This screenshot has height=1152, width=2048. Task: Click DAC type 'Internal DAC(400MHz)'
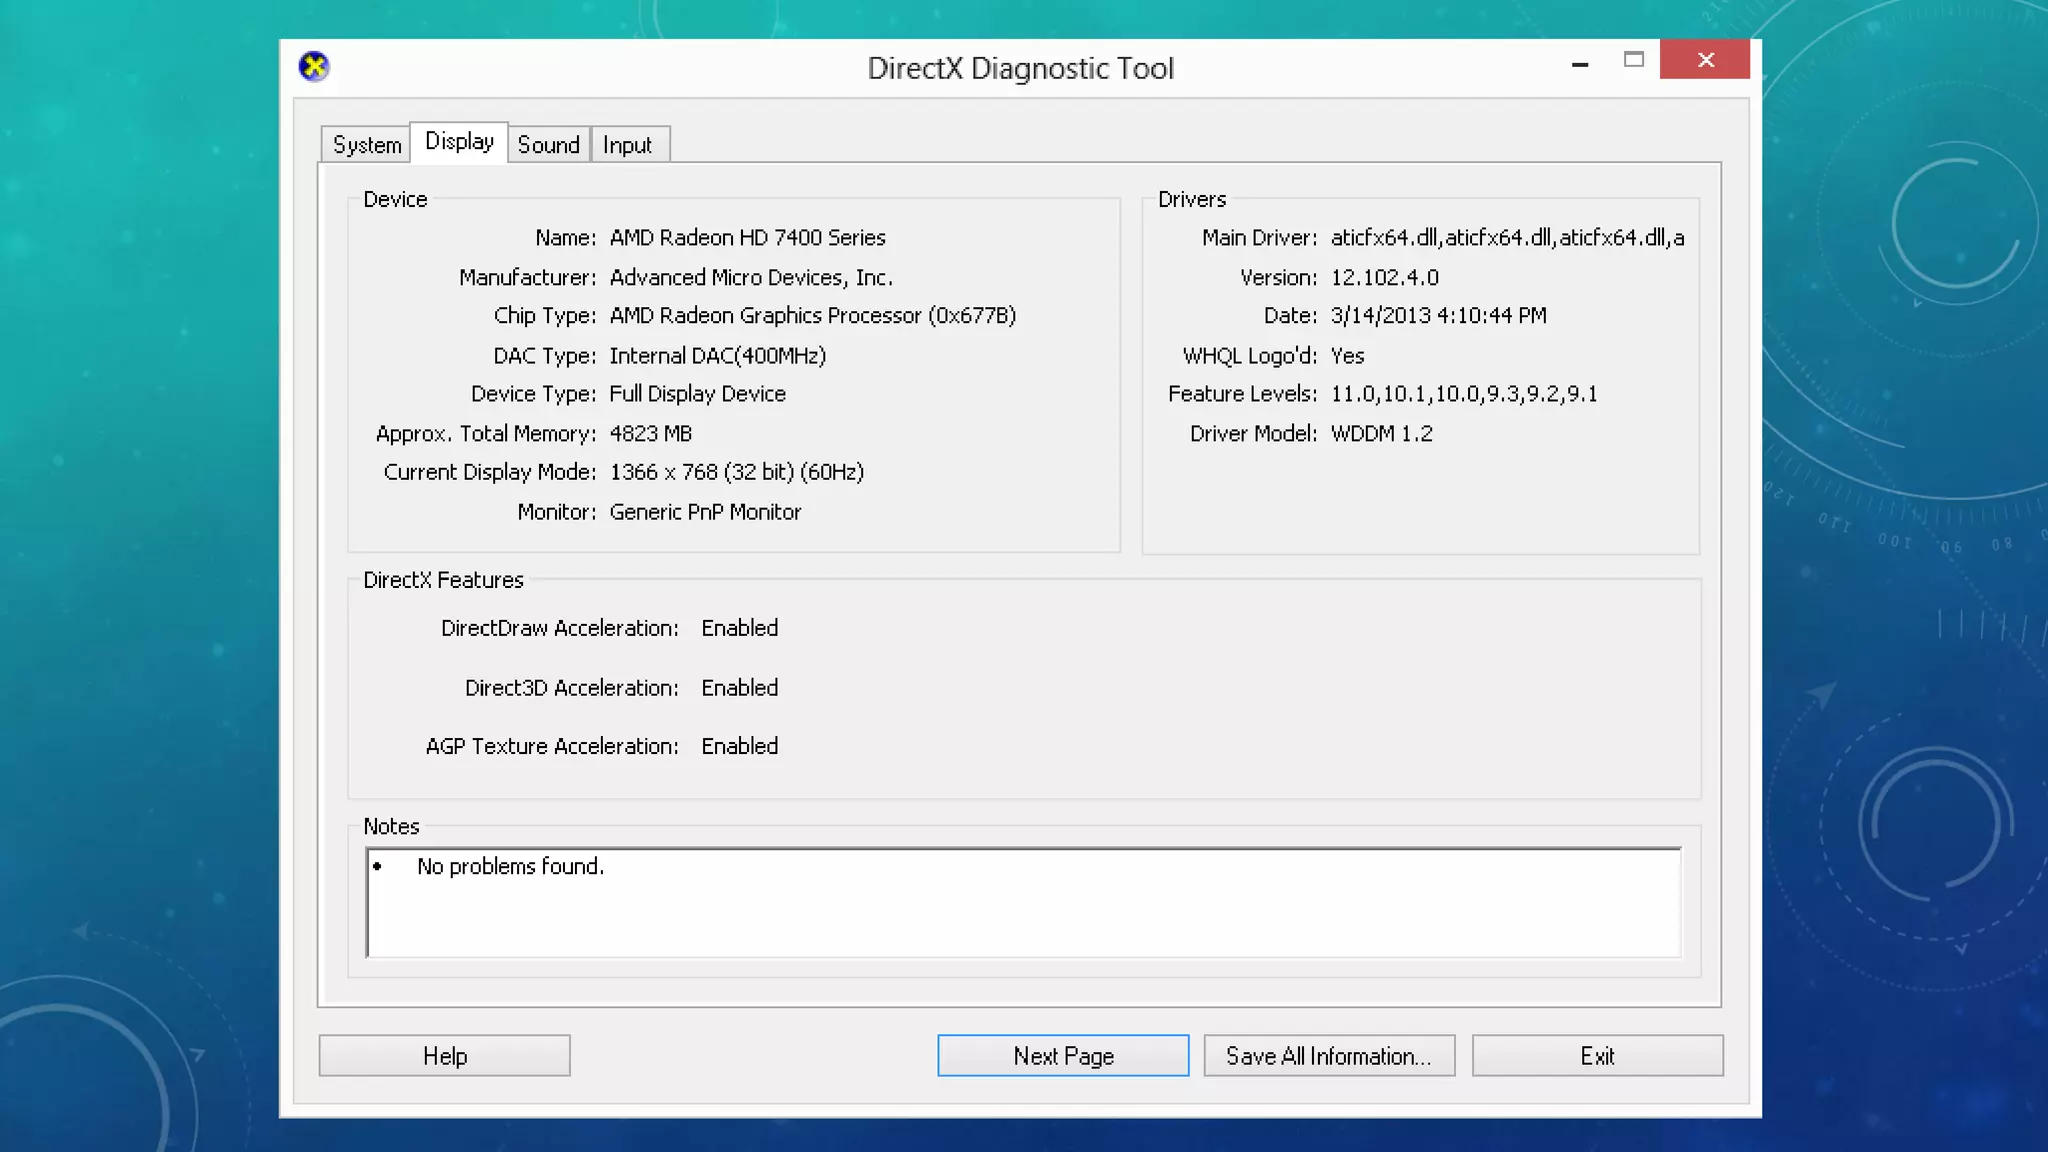718,356
